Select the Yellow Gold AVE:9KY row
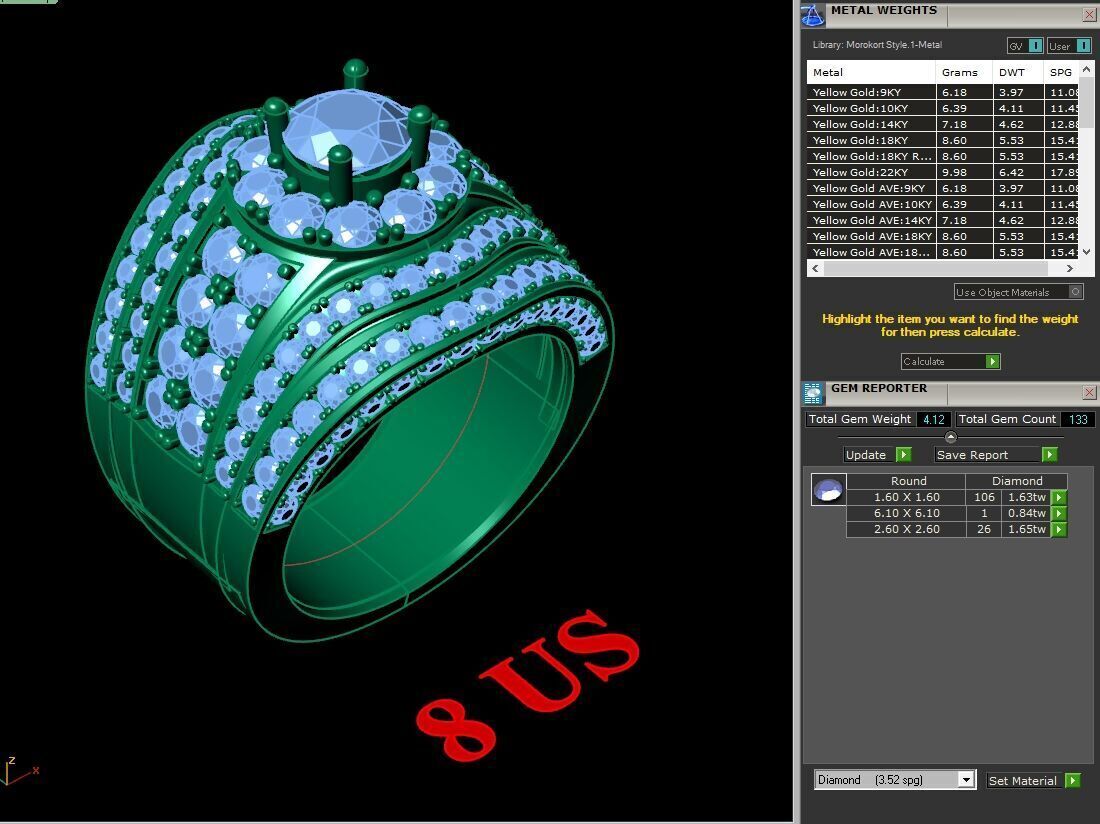 pyautogui.click(x=942, y=188)
